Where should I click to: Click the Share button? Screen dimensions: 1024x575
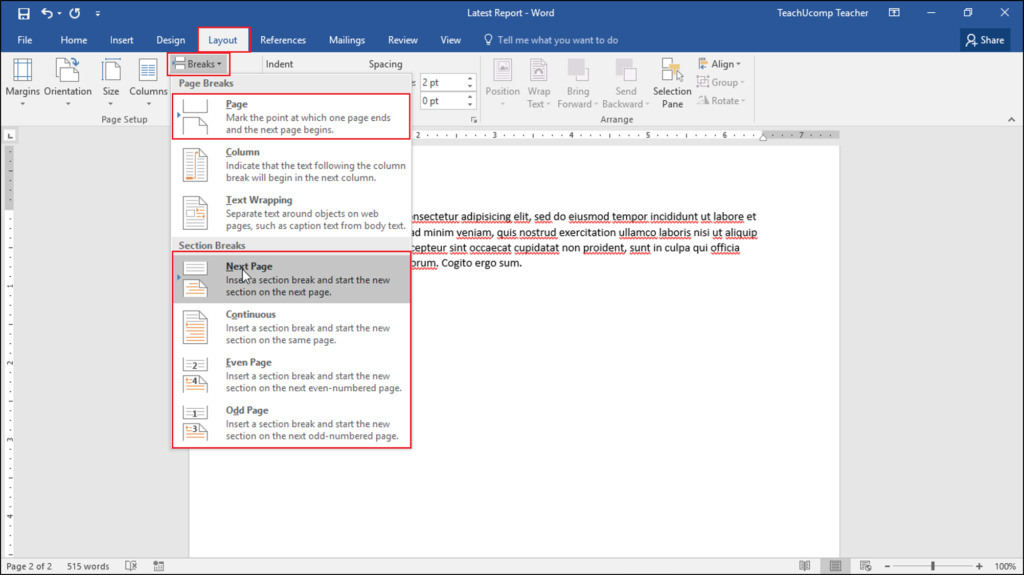[984, 40]
